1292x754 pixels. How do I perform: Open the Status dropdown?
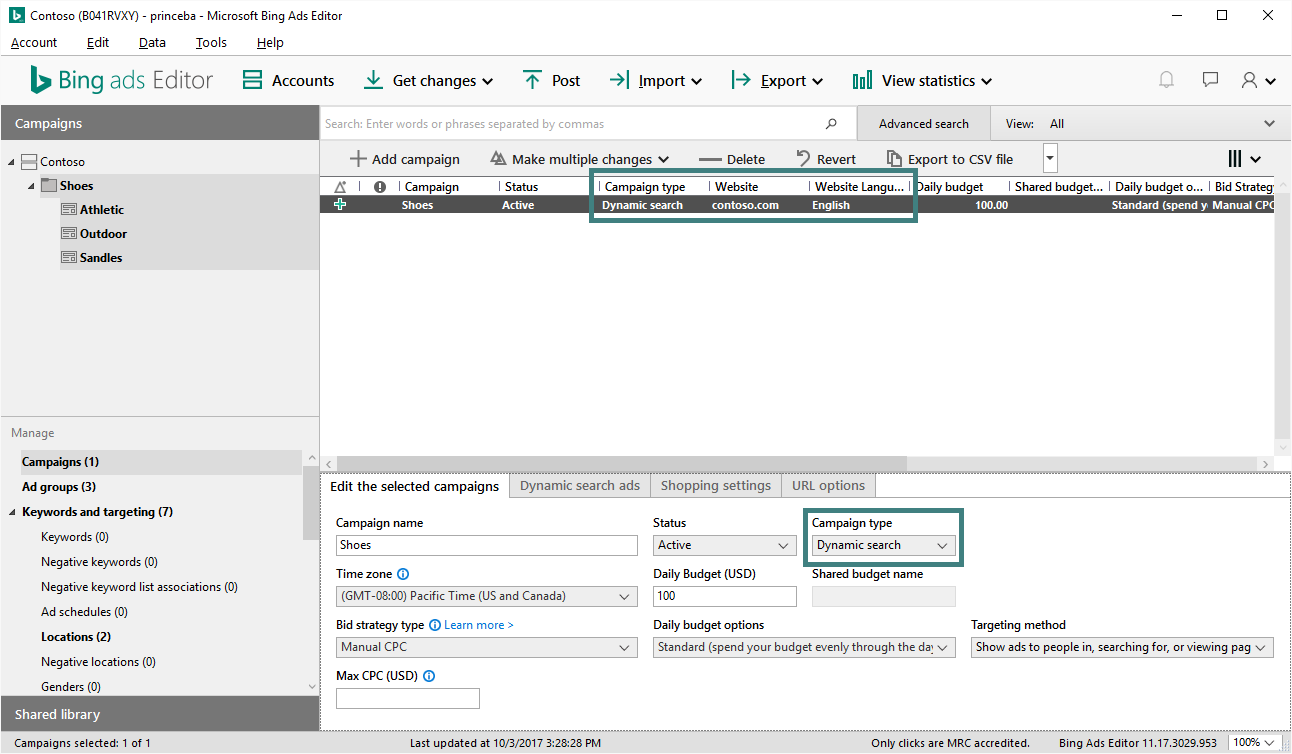point(725,545)
